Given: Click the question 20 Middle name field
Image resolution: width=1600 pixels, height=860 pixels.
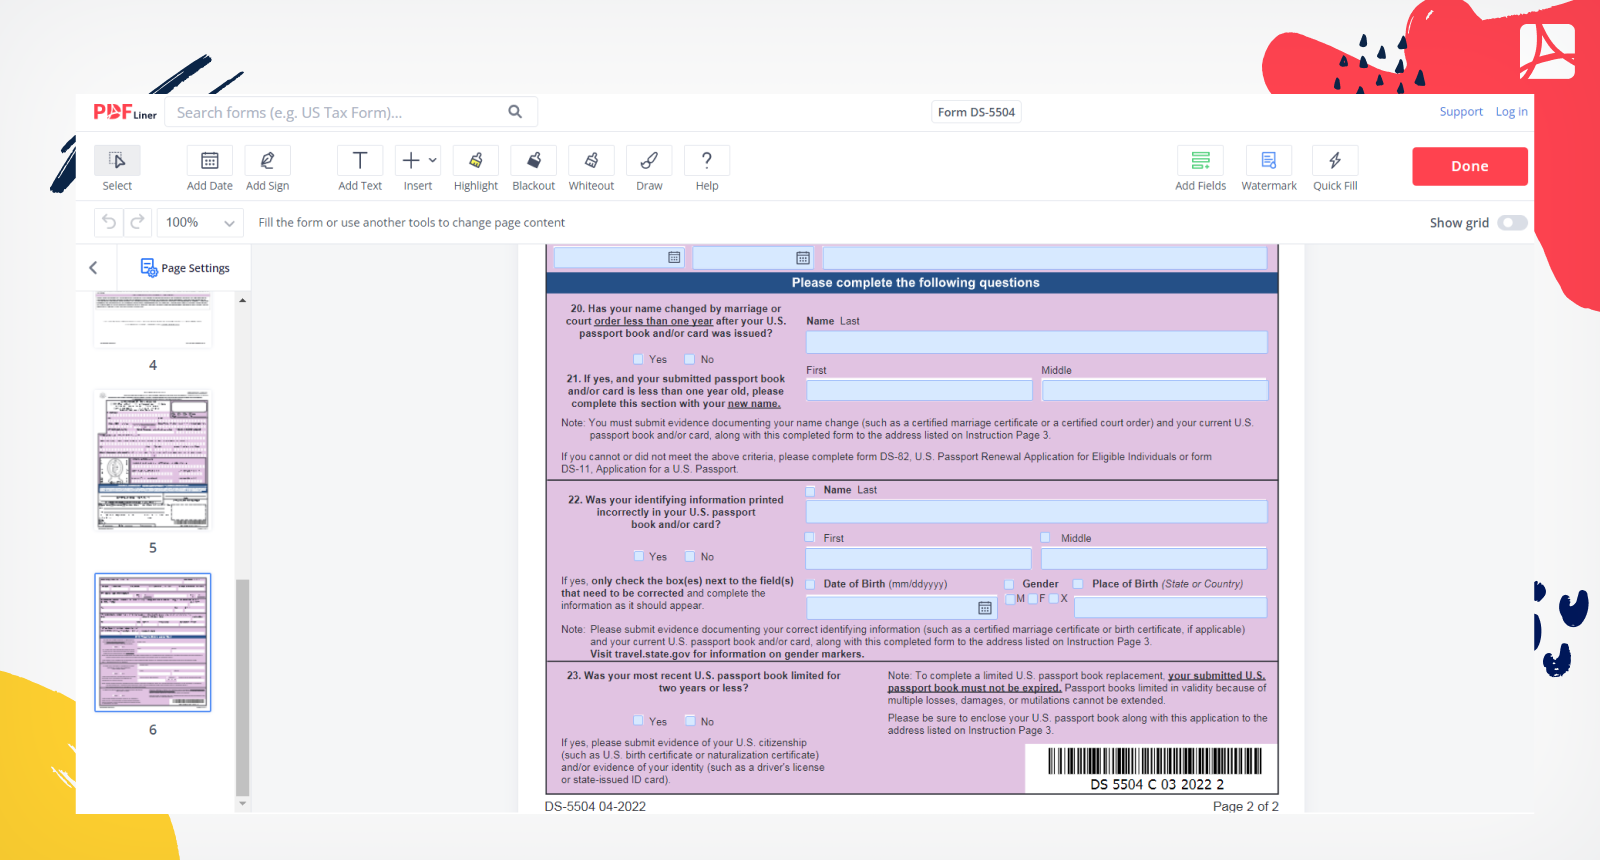Looking at the screenshot, I should [1155, 390].
